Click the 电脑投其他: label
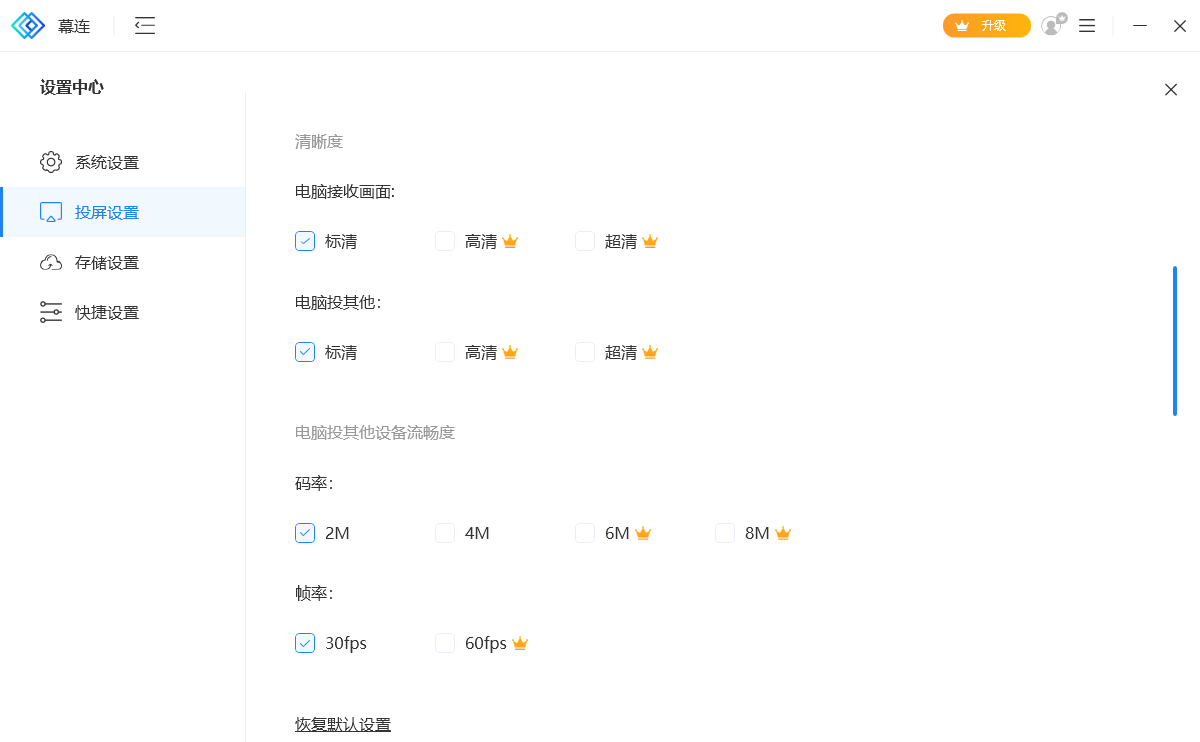1200x742 pixels. click(338, 302)
